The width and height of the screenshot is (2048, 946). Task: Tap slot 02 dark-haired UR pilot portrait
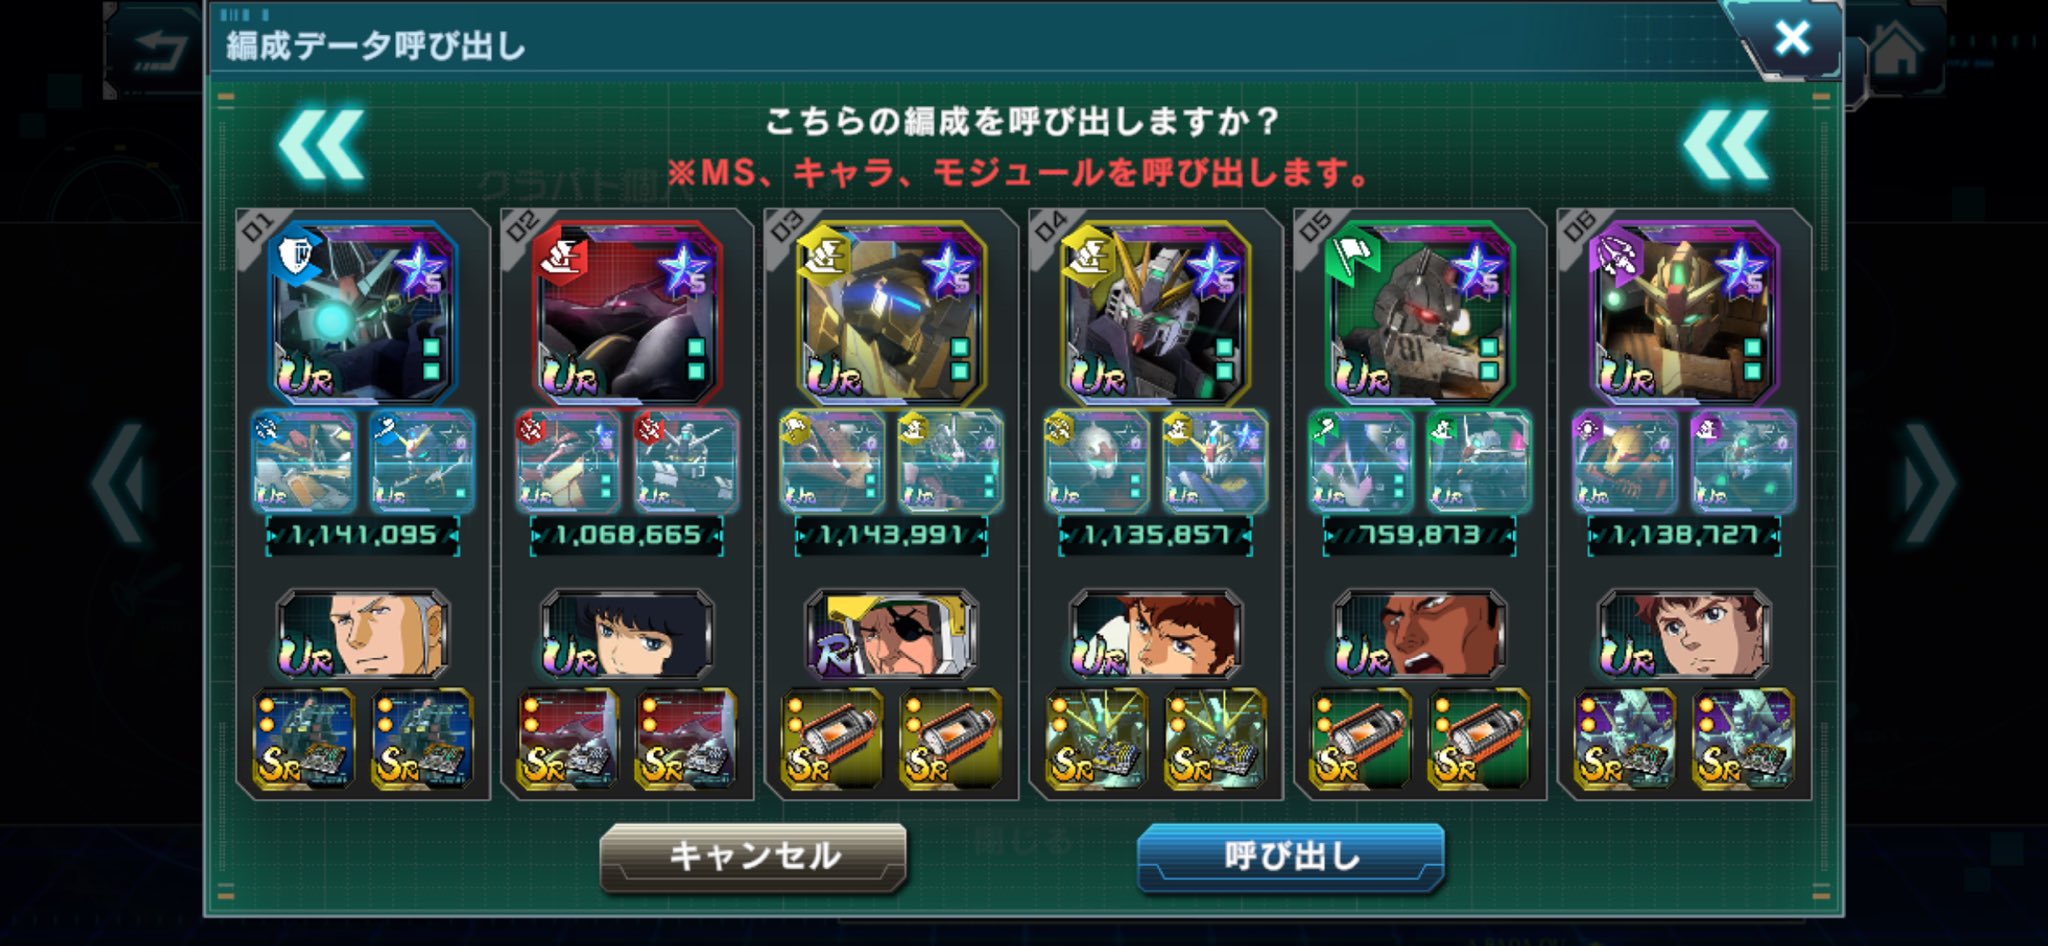tap(627, 634)
